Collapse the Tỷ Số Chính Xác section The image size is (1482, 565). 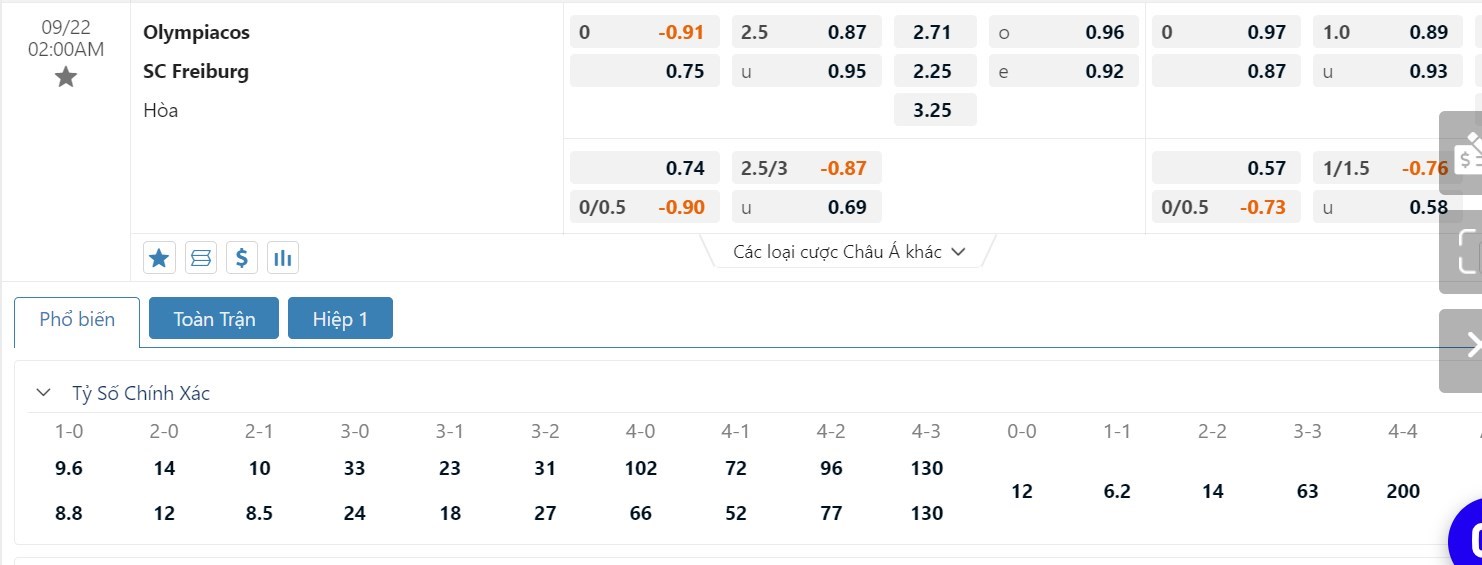pos(43,393)
